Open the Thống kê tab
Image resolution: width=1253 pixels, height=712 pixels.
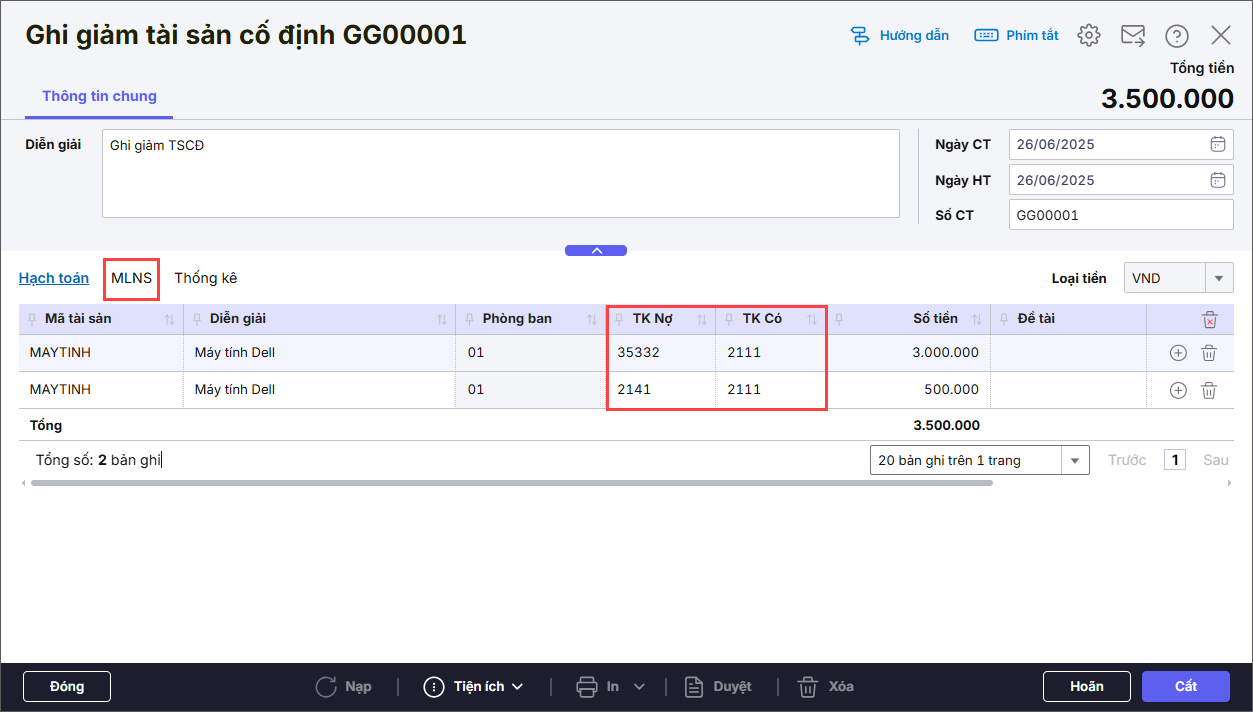(205, 278)
